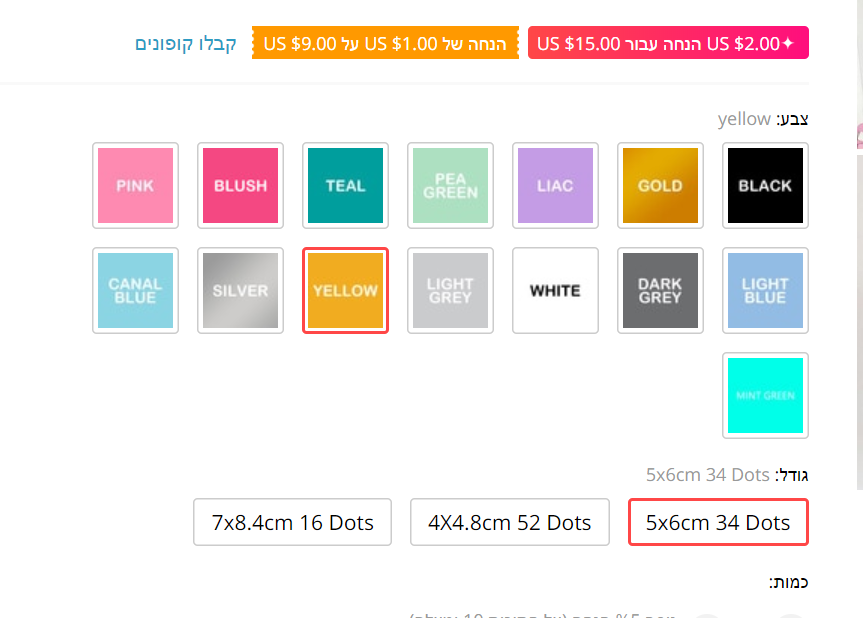Select the Light Blue color
The width and height of the screenshot is (863, 618).
[765, 290]
